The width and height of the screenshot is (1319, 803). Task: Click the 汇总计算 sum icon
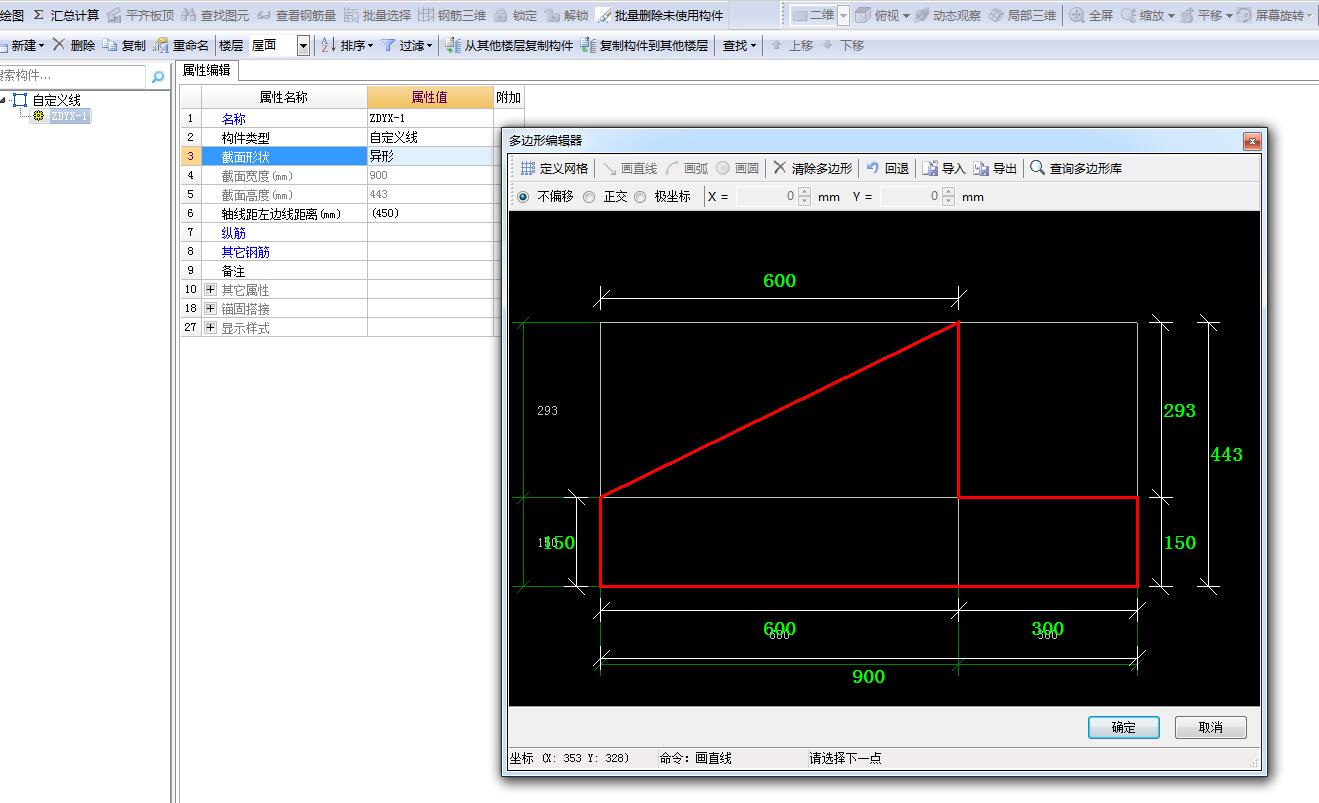click(38, 15)
